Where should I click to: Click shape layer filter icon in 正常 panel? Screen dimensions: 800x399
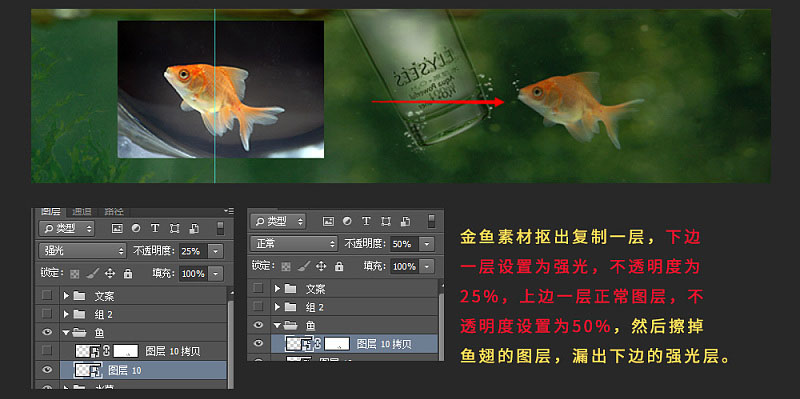click(x=386, y=221)
